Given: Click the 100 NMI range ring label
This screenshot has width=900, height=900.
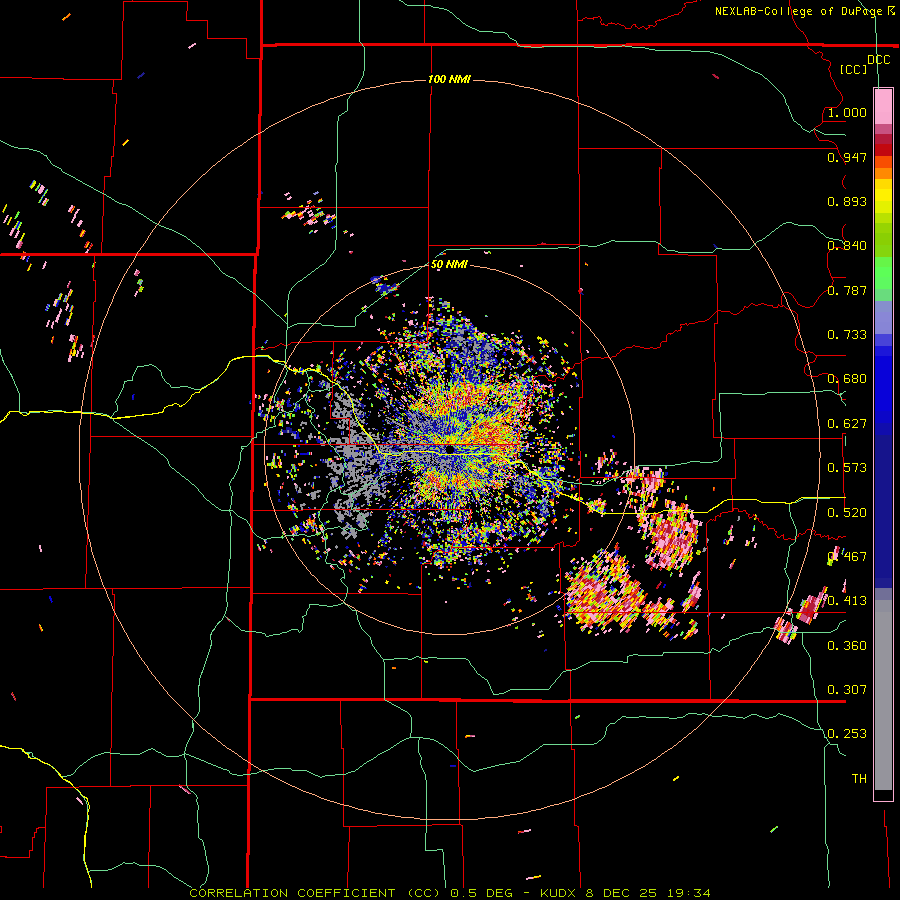Looking at the screenshot, I should [449, 79].
